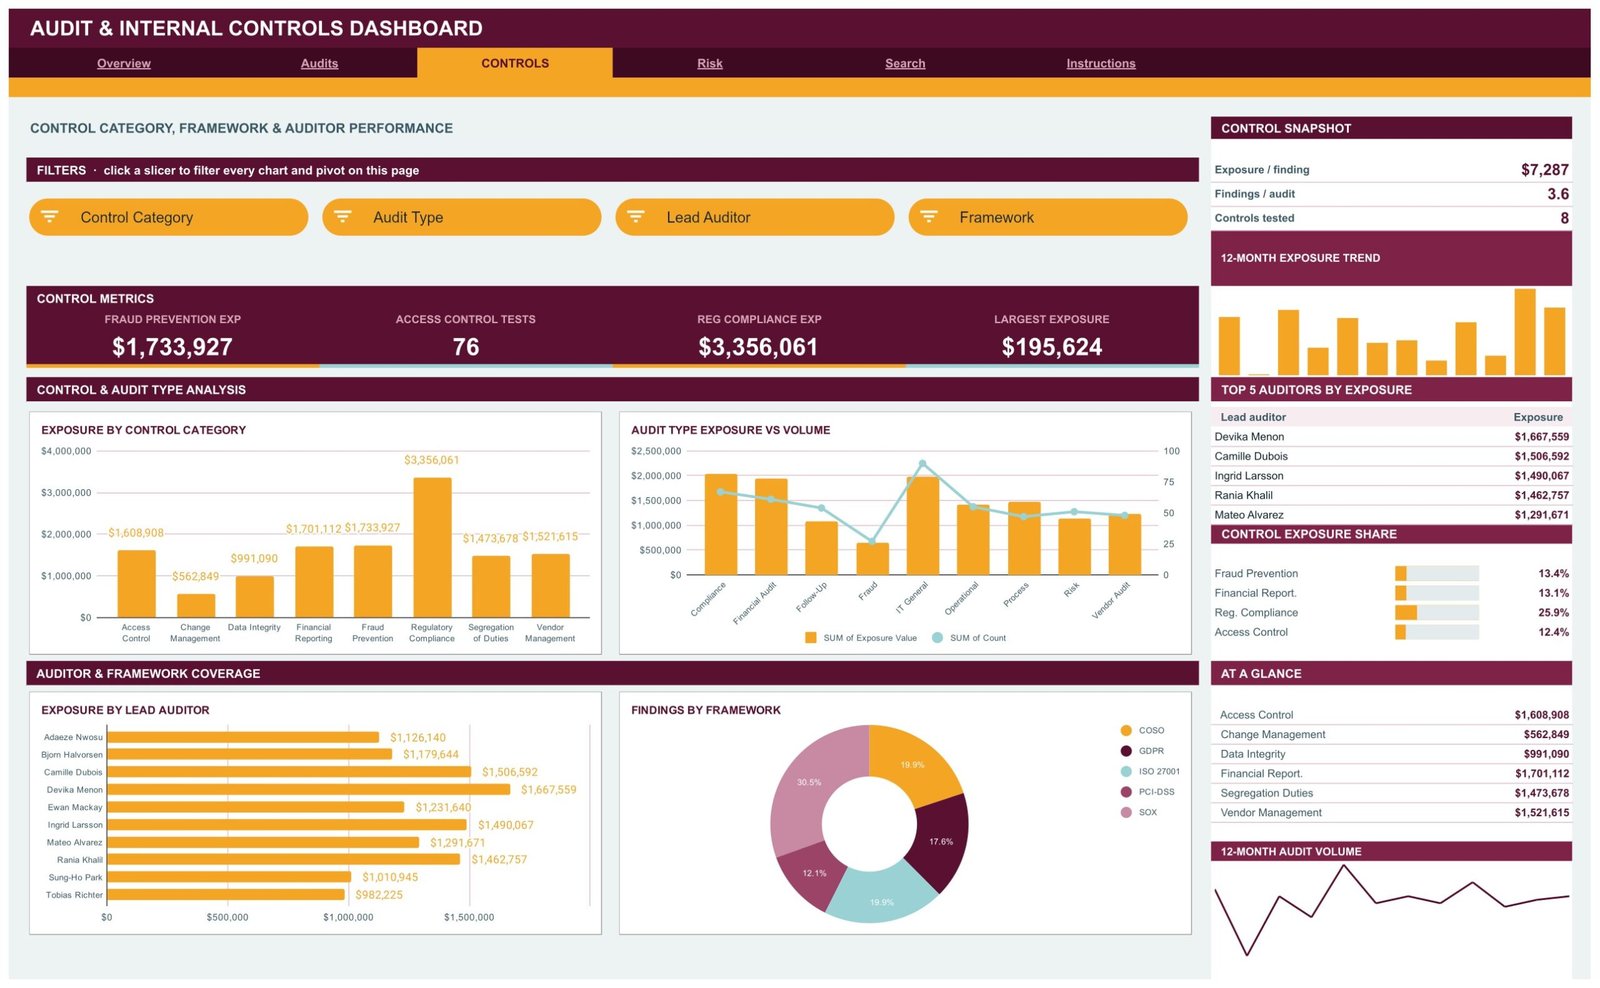Open the Overview tab
Screen dimensions: 1600x988
pos(124,63)
